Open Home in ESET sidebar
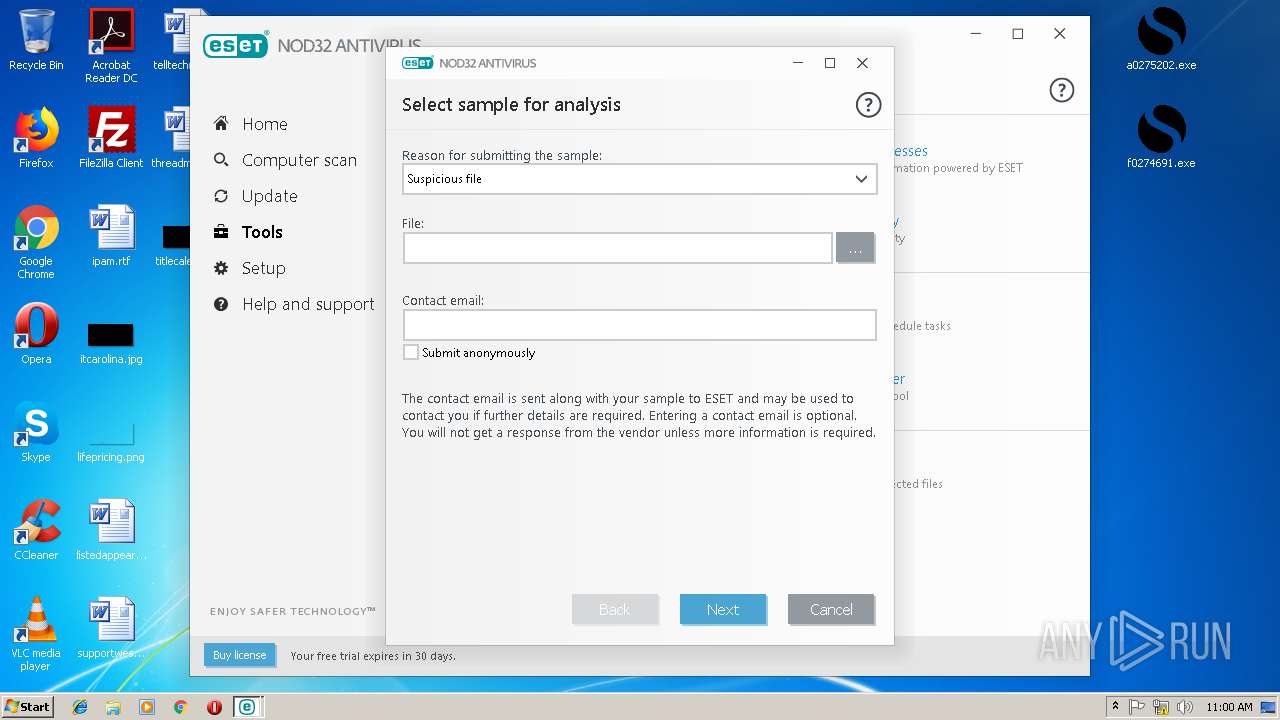1280x720 pixels. [x=265, y=124]
